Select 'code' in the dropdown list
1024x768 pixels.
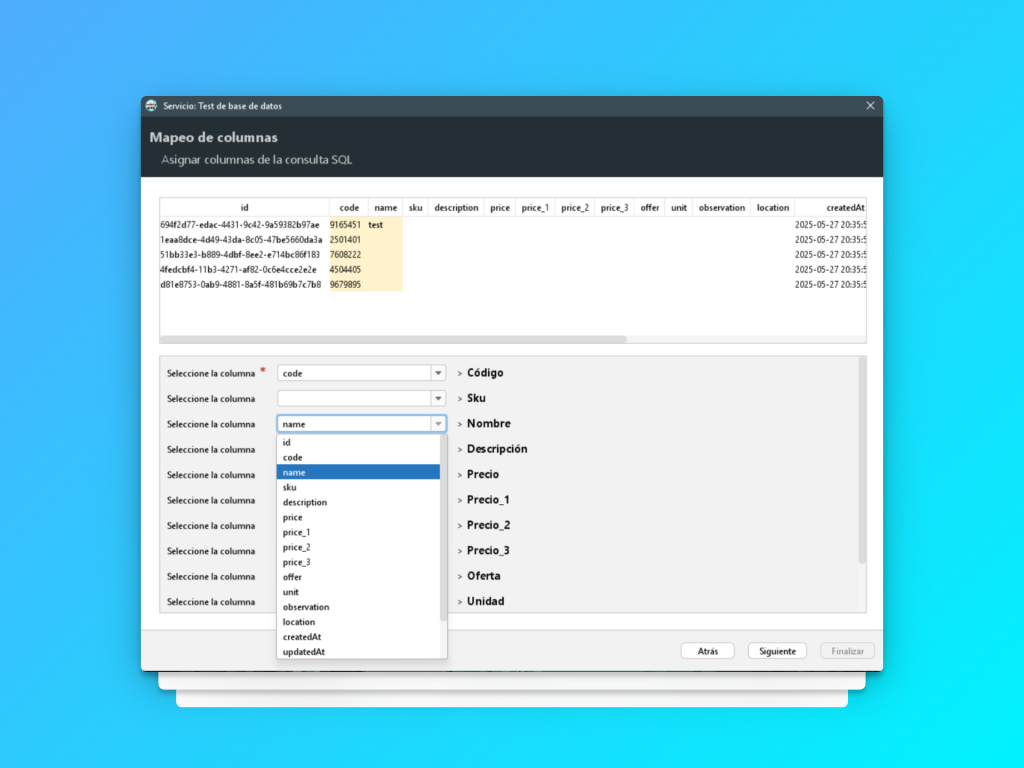(358, 457)
